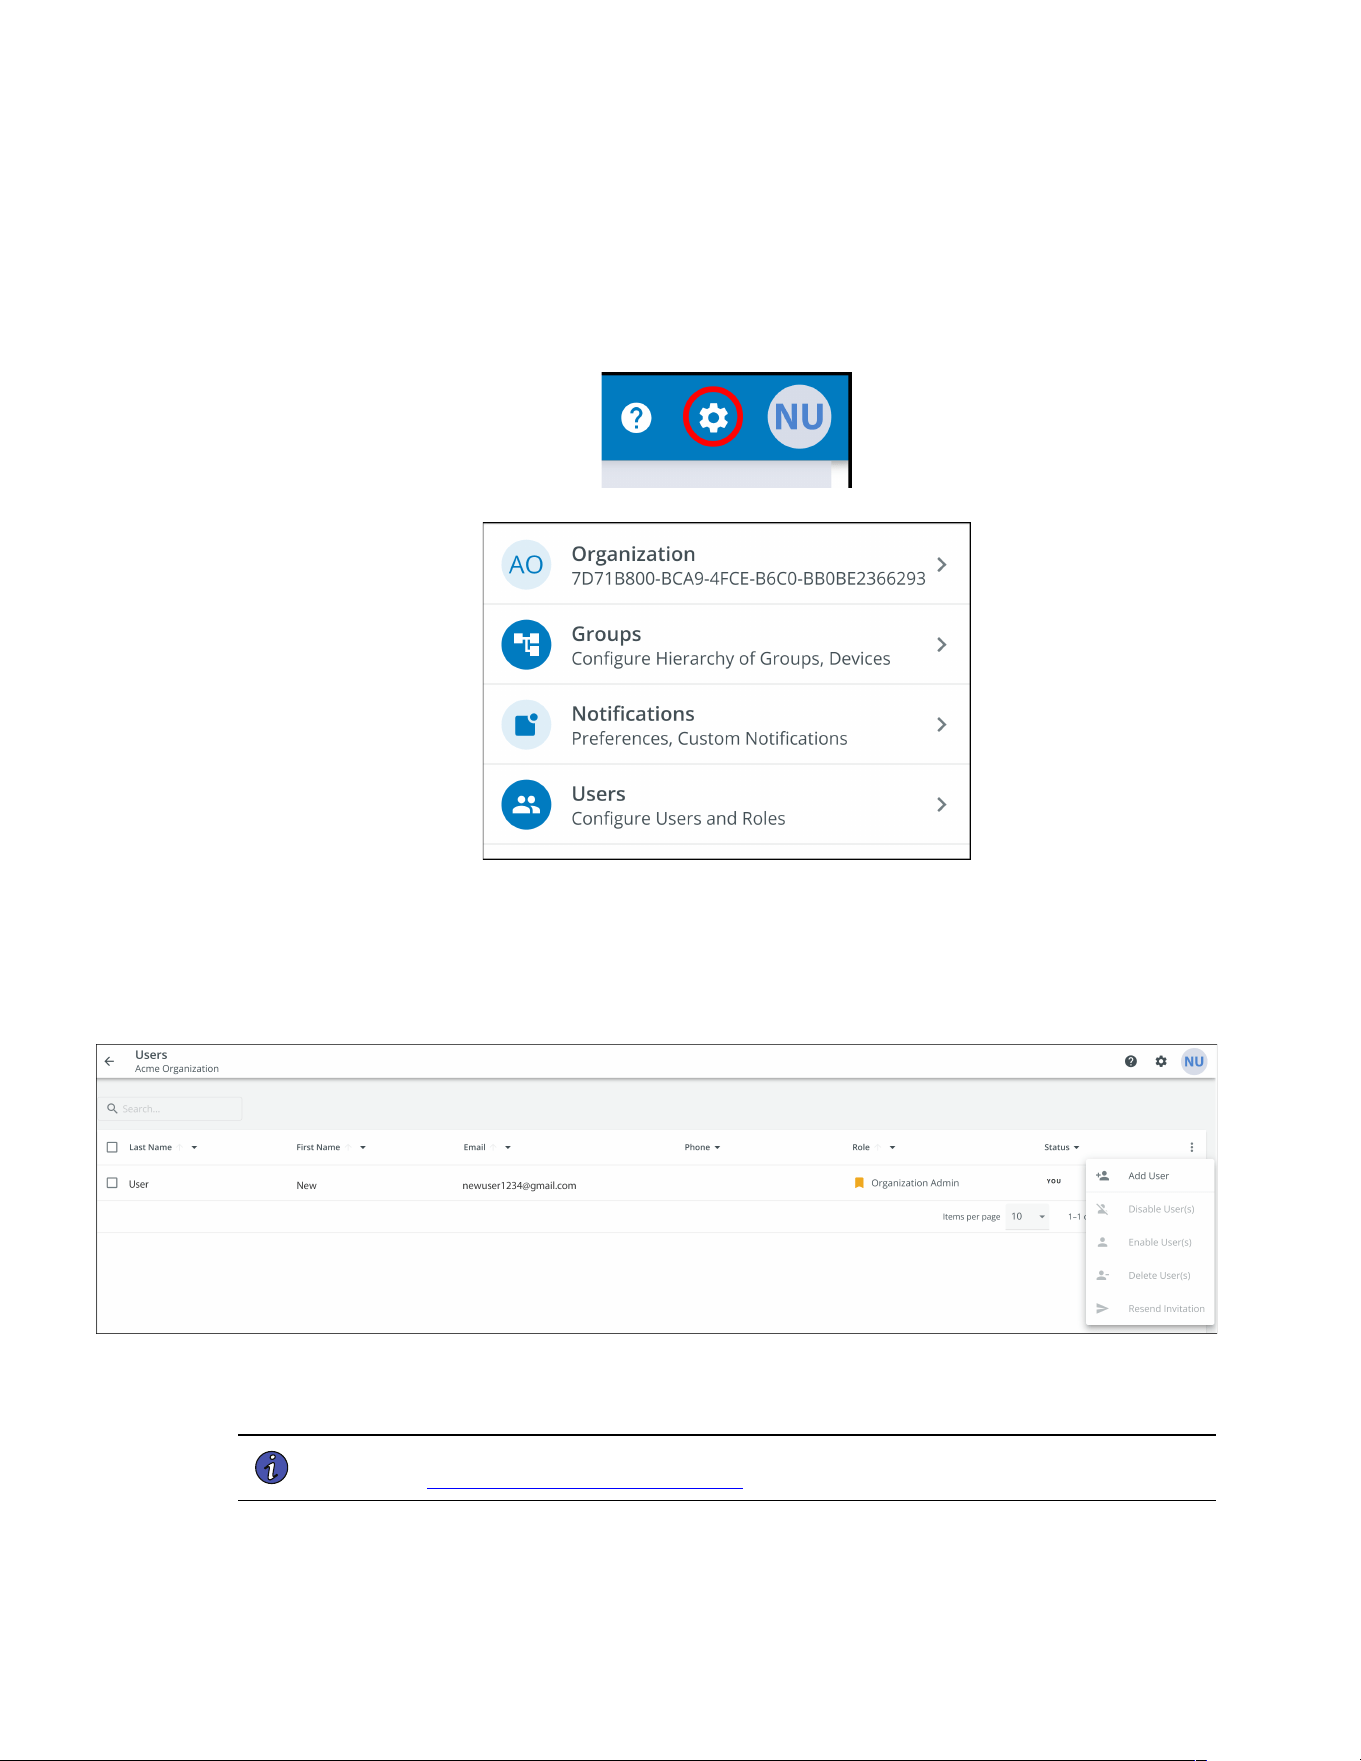This screenshot has width=1361, height=1761.
Task: Click the Organization Admin role text
Action: click(915, 1183)
